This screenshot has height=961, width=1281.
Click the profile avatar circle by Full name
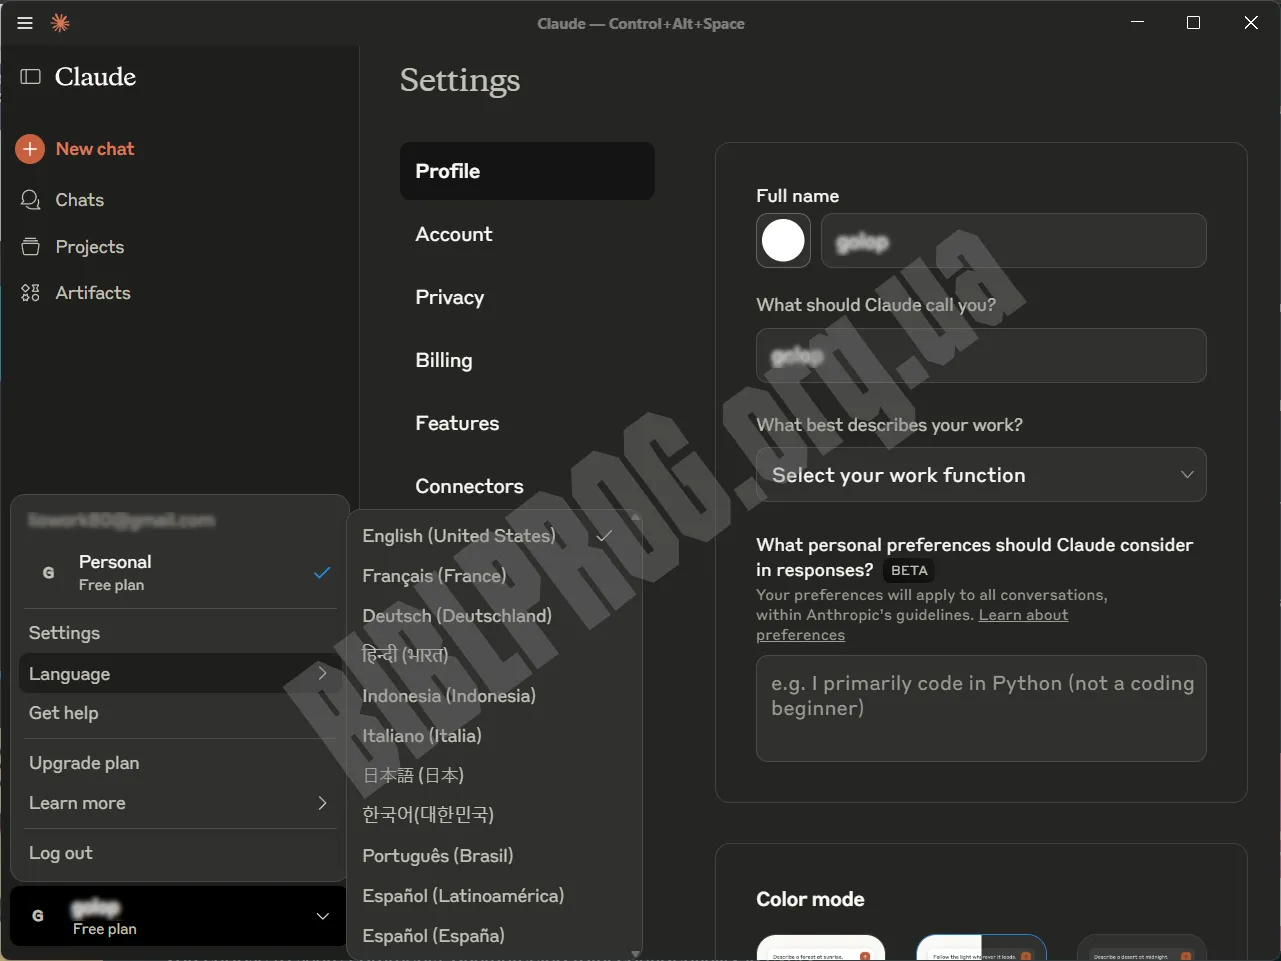pyautogui.click(x=783, y=241)
